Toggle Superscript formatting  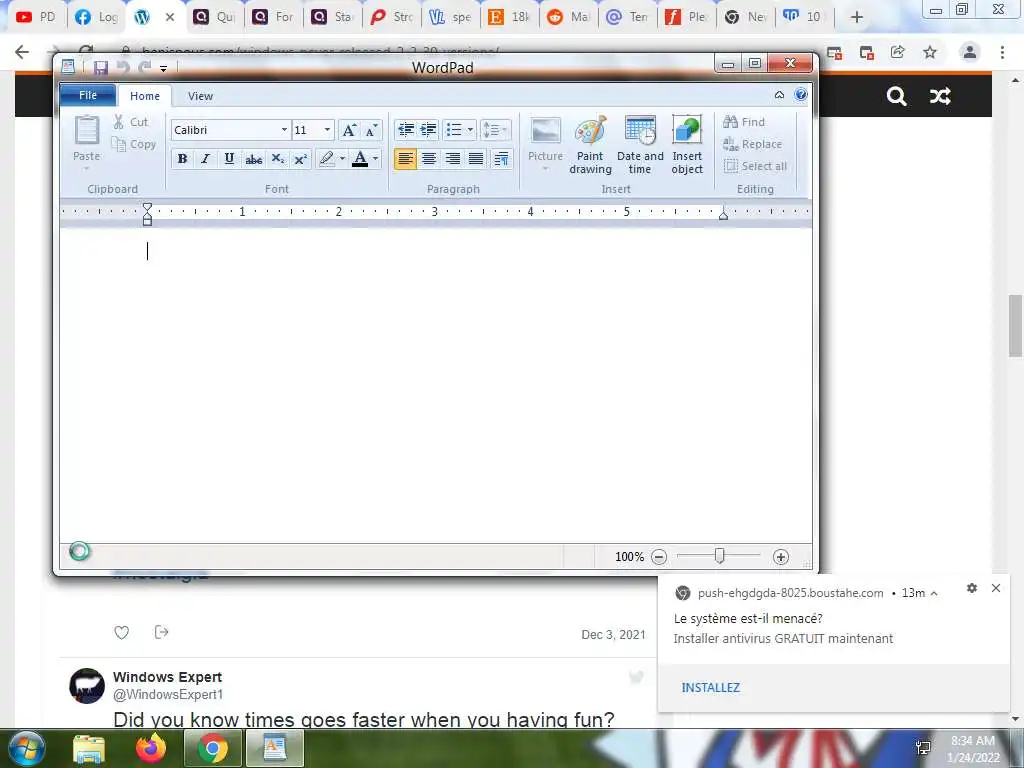point(300,159)
